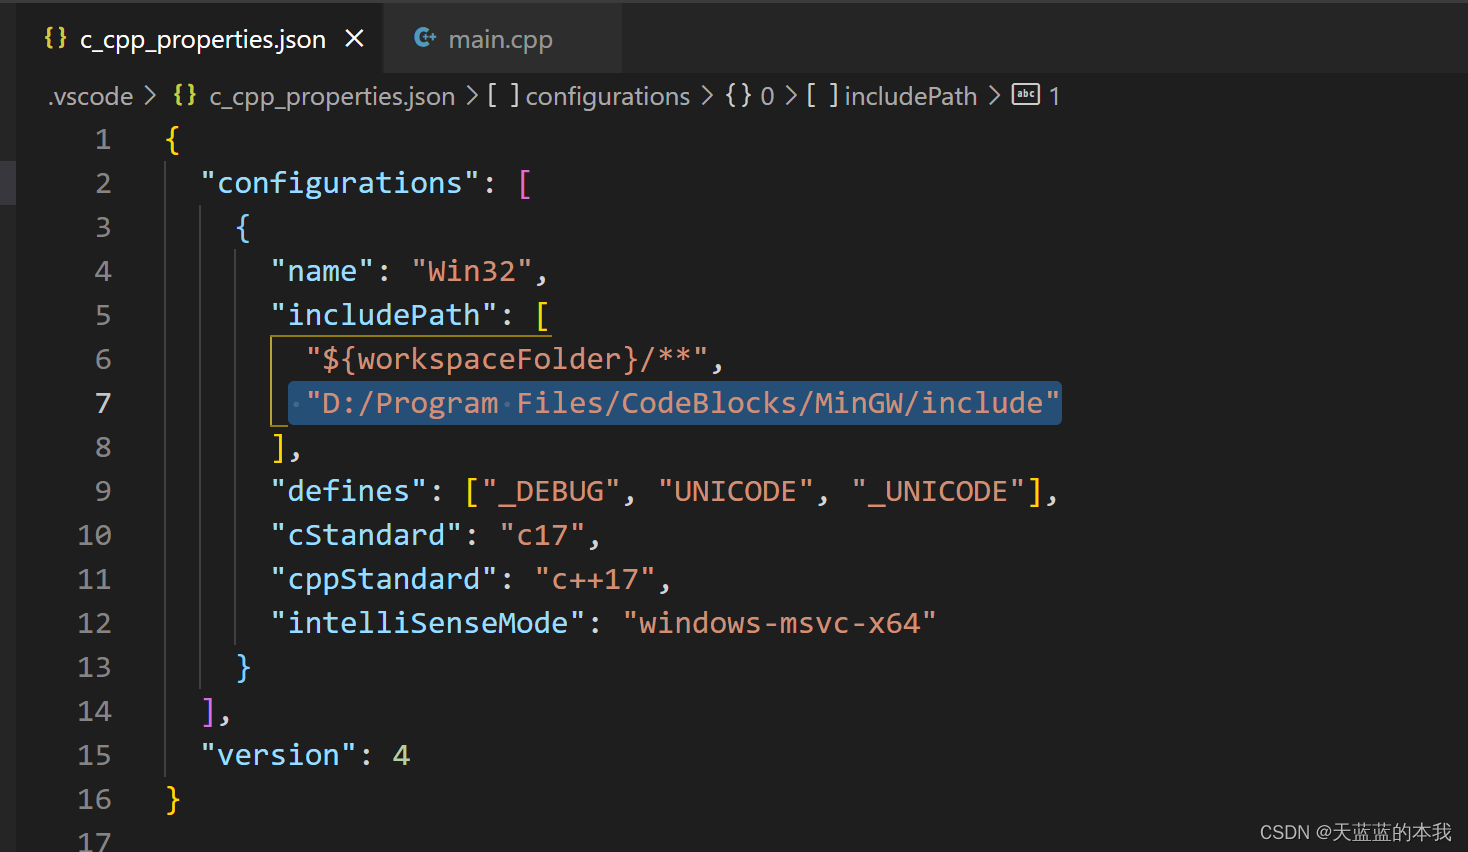Viewport: 1468px width, 852px height.
Task: Click the array bracket icon before configurations
Action: point(503,95)
